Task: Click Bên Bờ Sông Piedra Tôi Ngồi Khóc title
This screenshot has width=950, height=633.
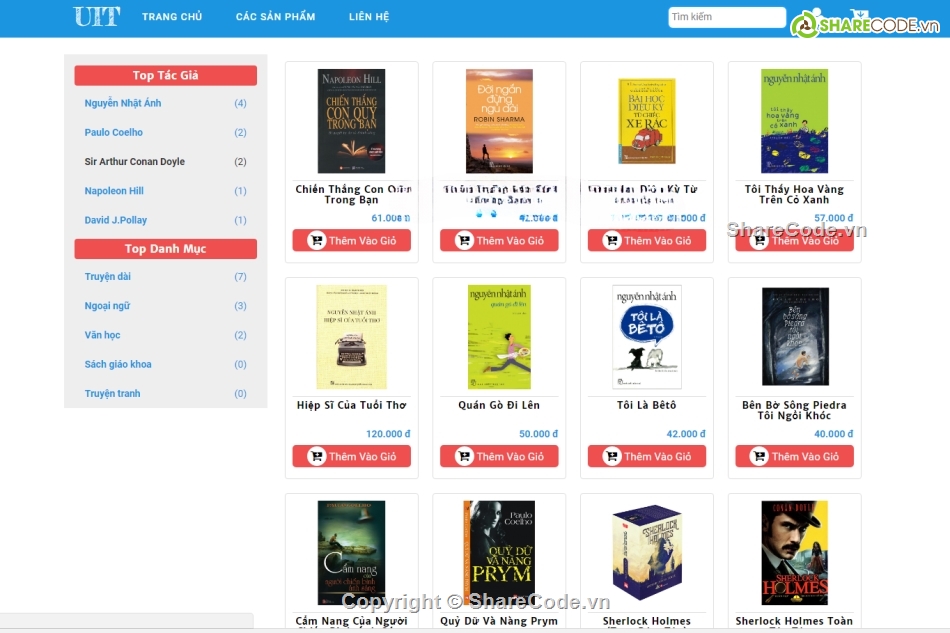Action: pyautogui.click(x=794, y=410)
